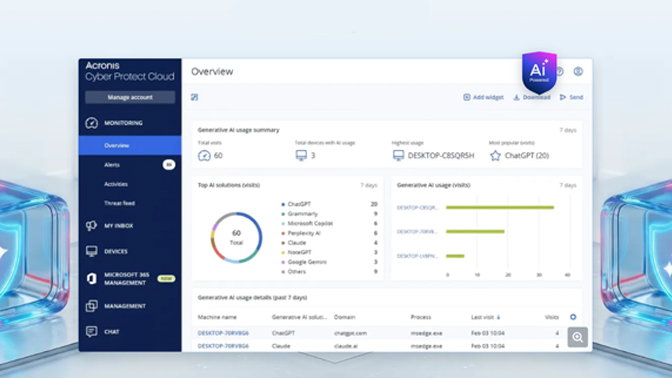Click the Alerts count badge

169,165
